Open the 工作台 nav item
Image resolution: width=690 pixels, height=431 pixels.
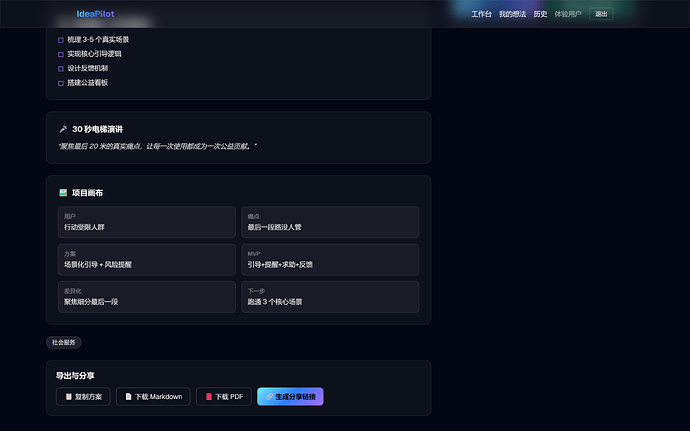(x=481, y=14)
